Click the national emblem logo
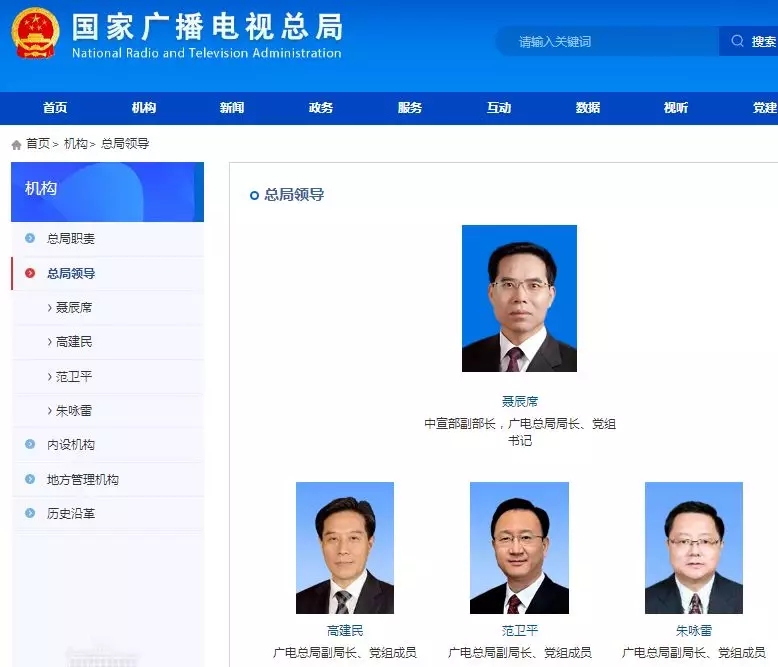The image size is (778, 667). (36, 34)
